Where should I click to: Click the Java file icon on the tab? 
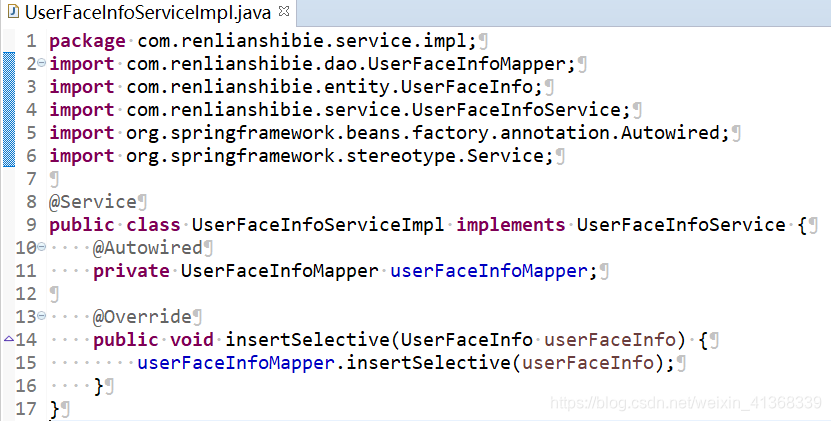(x=14, y=11)
